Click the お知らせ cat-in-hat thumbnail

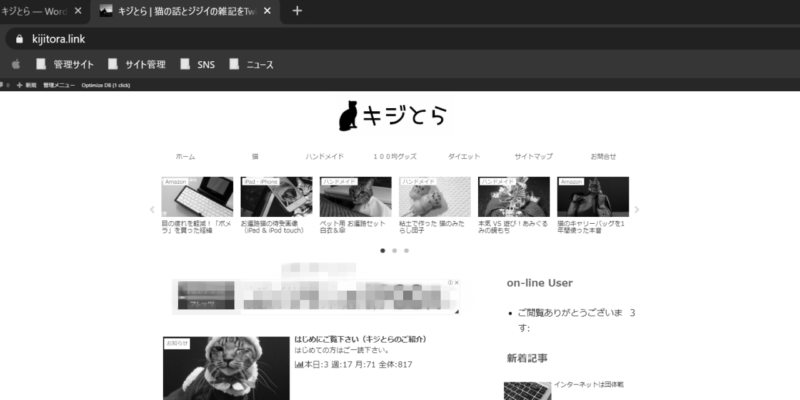(x=226, y=368)
